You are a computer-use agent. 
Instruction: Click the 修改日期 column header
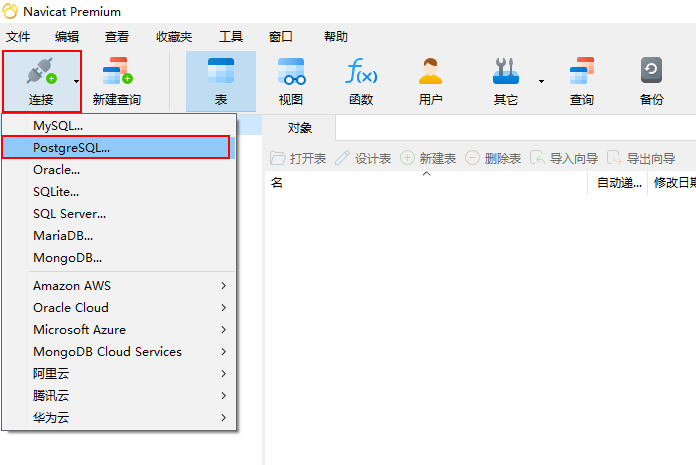(x=674, y=182)
